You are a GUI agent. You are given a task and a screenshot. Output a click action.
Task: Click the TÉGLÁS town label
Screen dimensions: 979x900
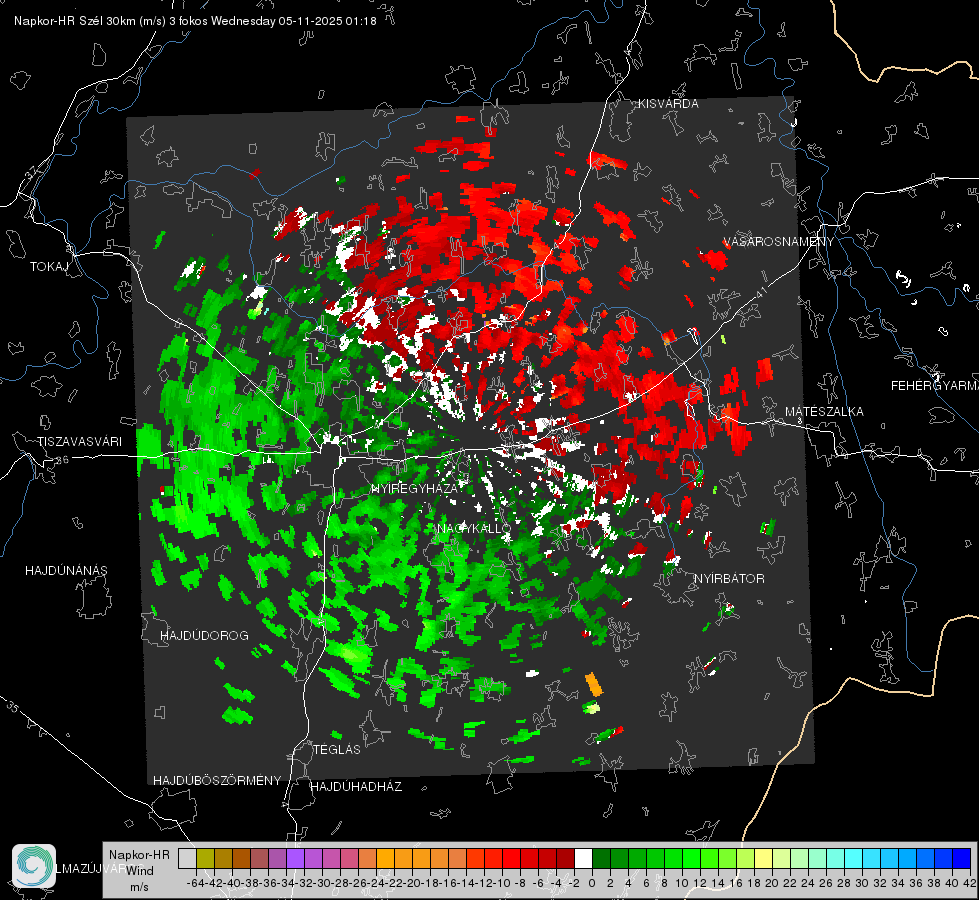(x=337, y=750)
